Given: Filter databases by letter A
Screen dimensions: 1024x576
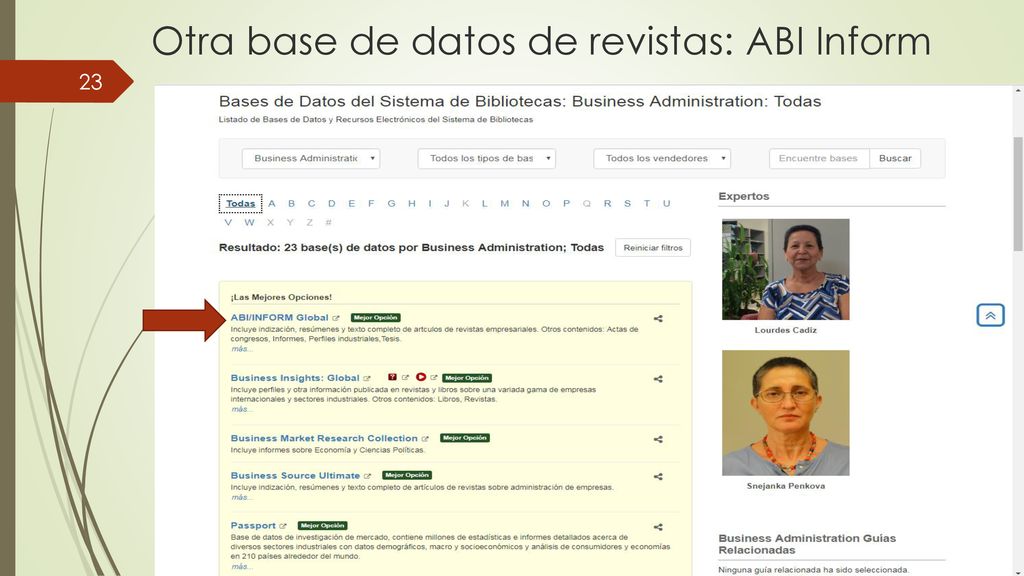Looking at the screenshot, I should point(272,204).
